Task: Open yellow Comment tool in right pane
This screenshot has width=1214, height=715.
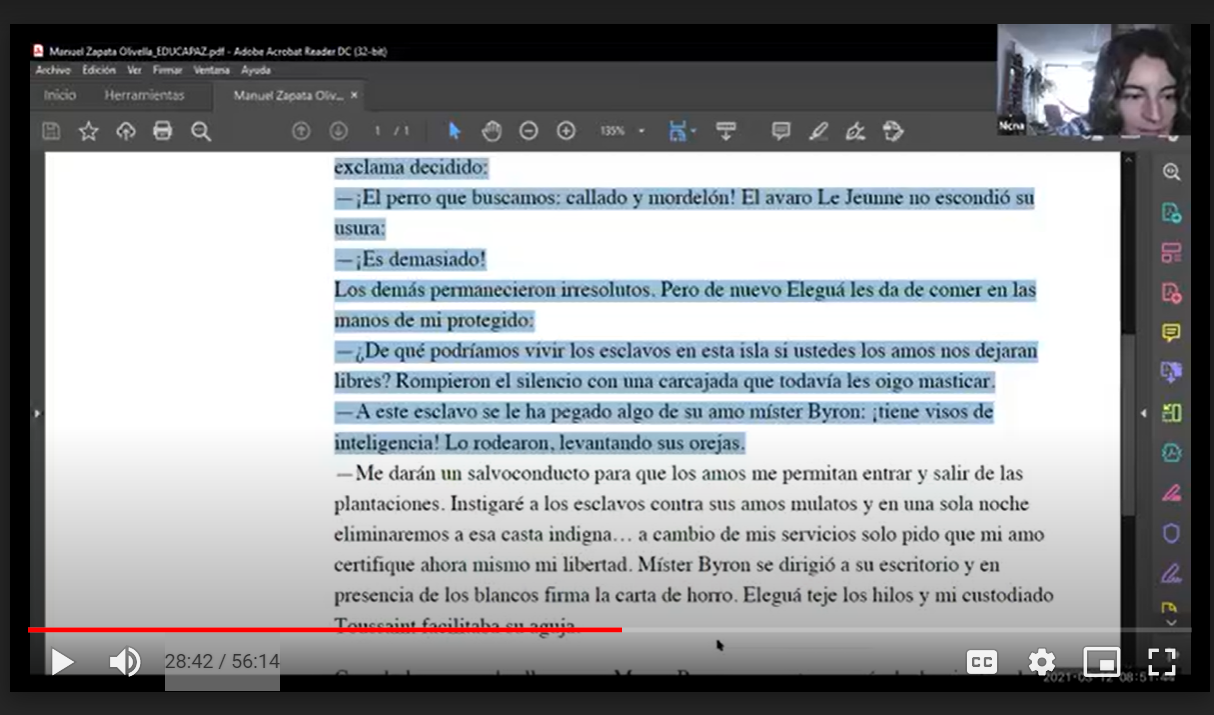Action: (1171, 333)
